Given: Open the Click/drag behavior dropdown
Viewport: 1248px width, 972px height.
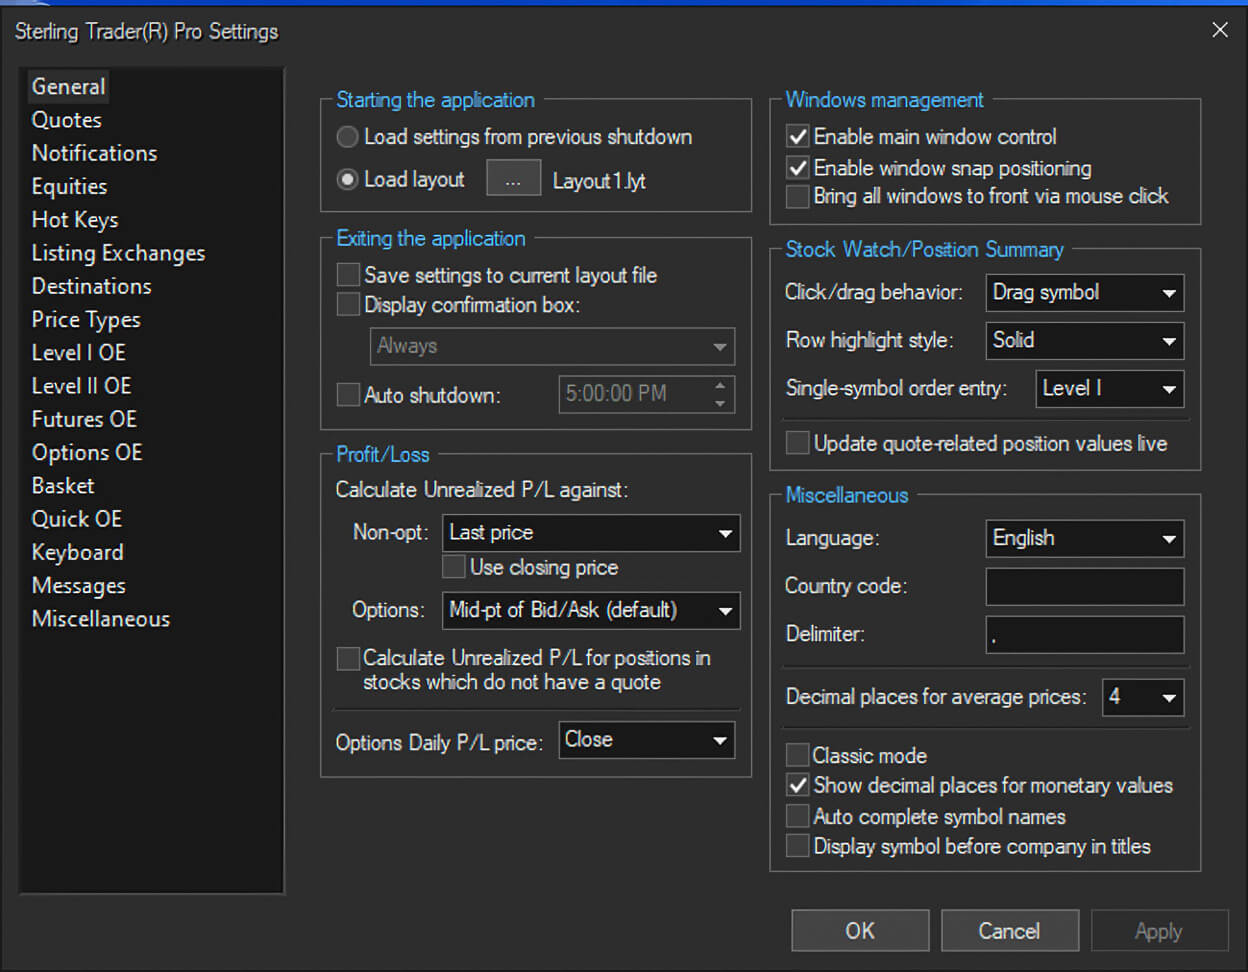Looking at the screenshot, I should coord(1085,293).
